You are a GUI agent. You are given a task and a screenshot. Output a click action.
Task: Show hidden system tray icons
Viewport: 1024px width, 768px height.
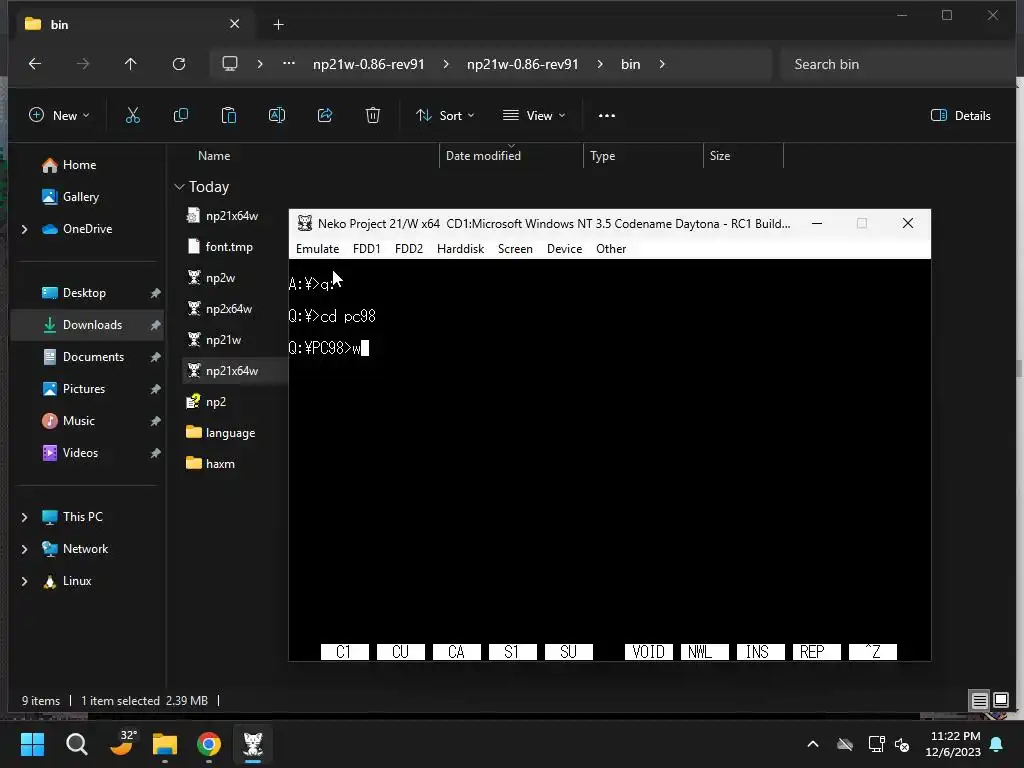point(813,744)
